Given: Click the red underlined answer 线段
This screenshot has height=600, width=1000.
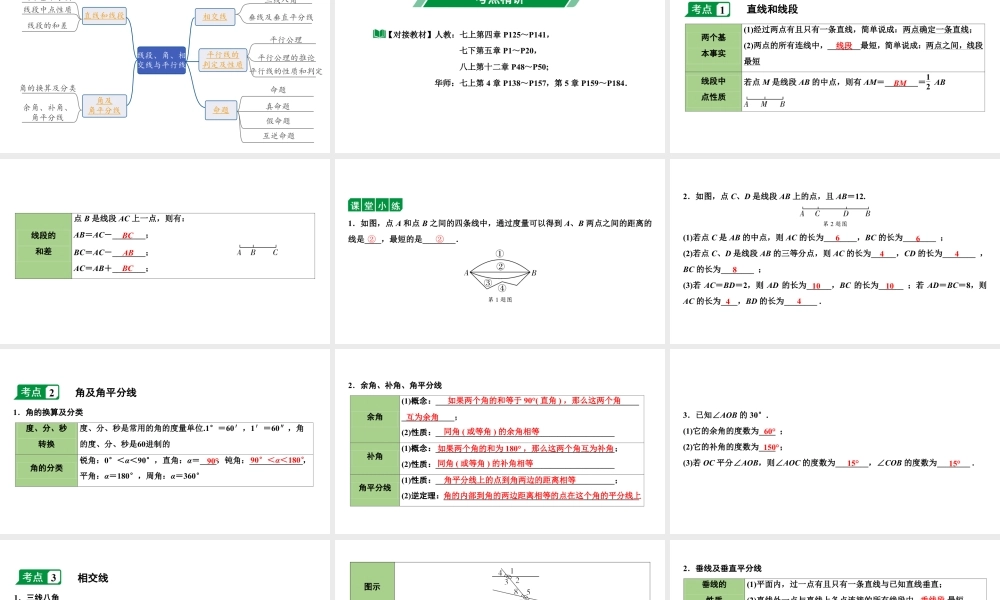Looking at the screenshot, I should pos(844,46).
